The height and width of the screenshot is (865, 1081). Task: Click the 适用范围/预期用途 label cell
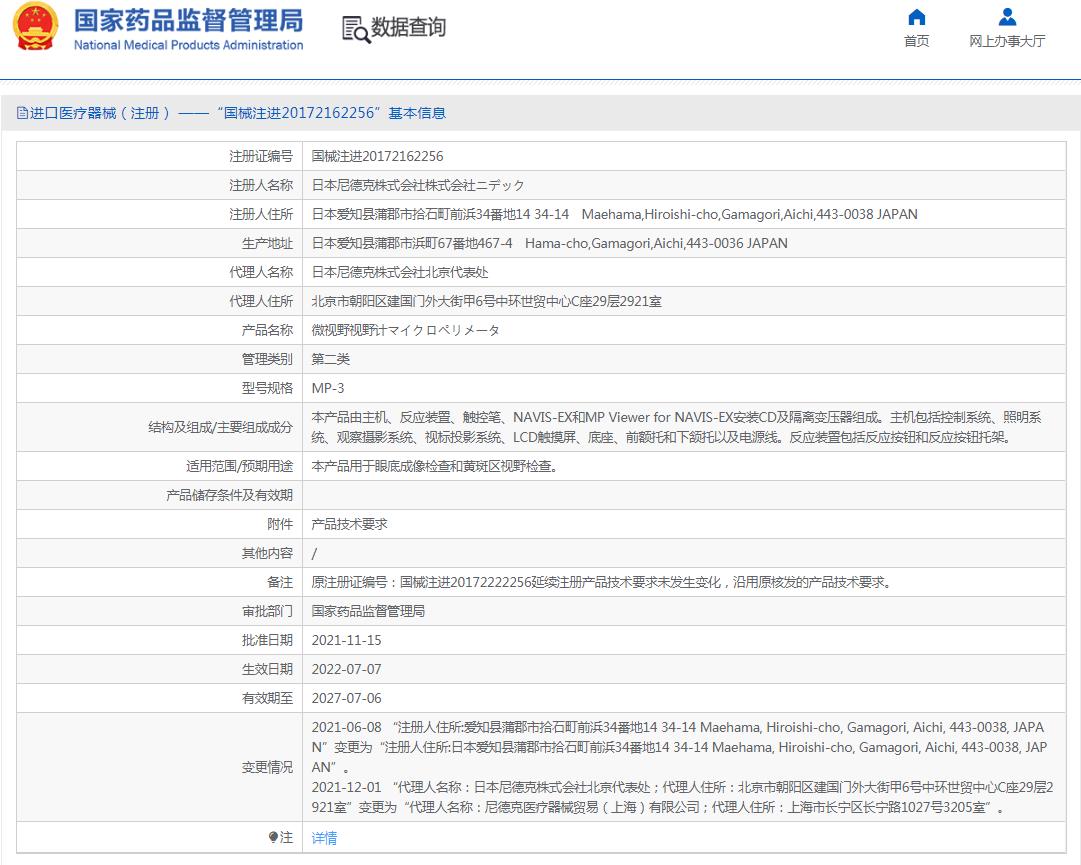(x=159, y=466)
